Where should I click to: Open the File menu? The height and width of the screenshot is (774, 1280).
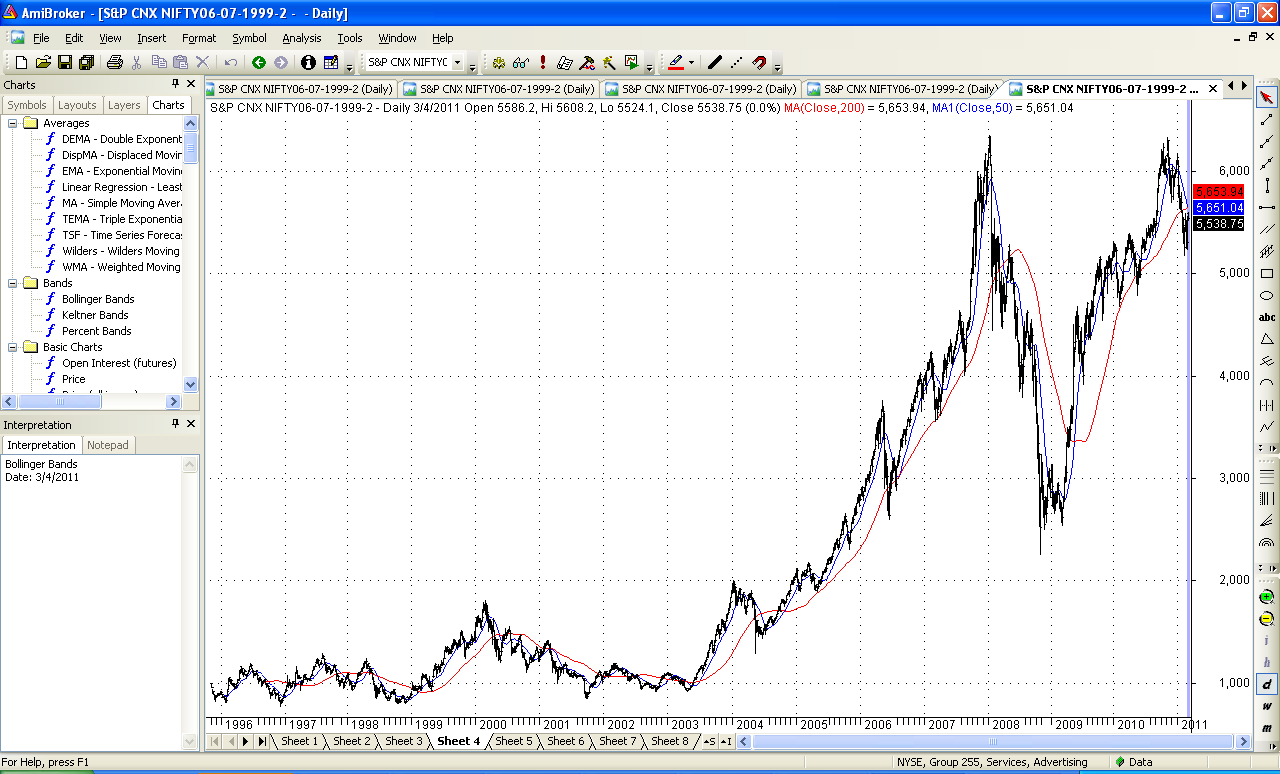tap(41, 38)
